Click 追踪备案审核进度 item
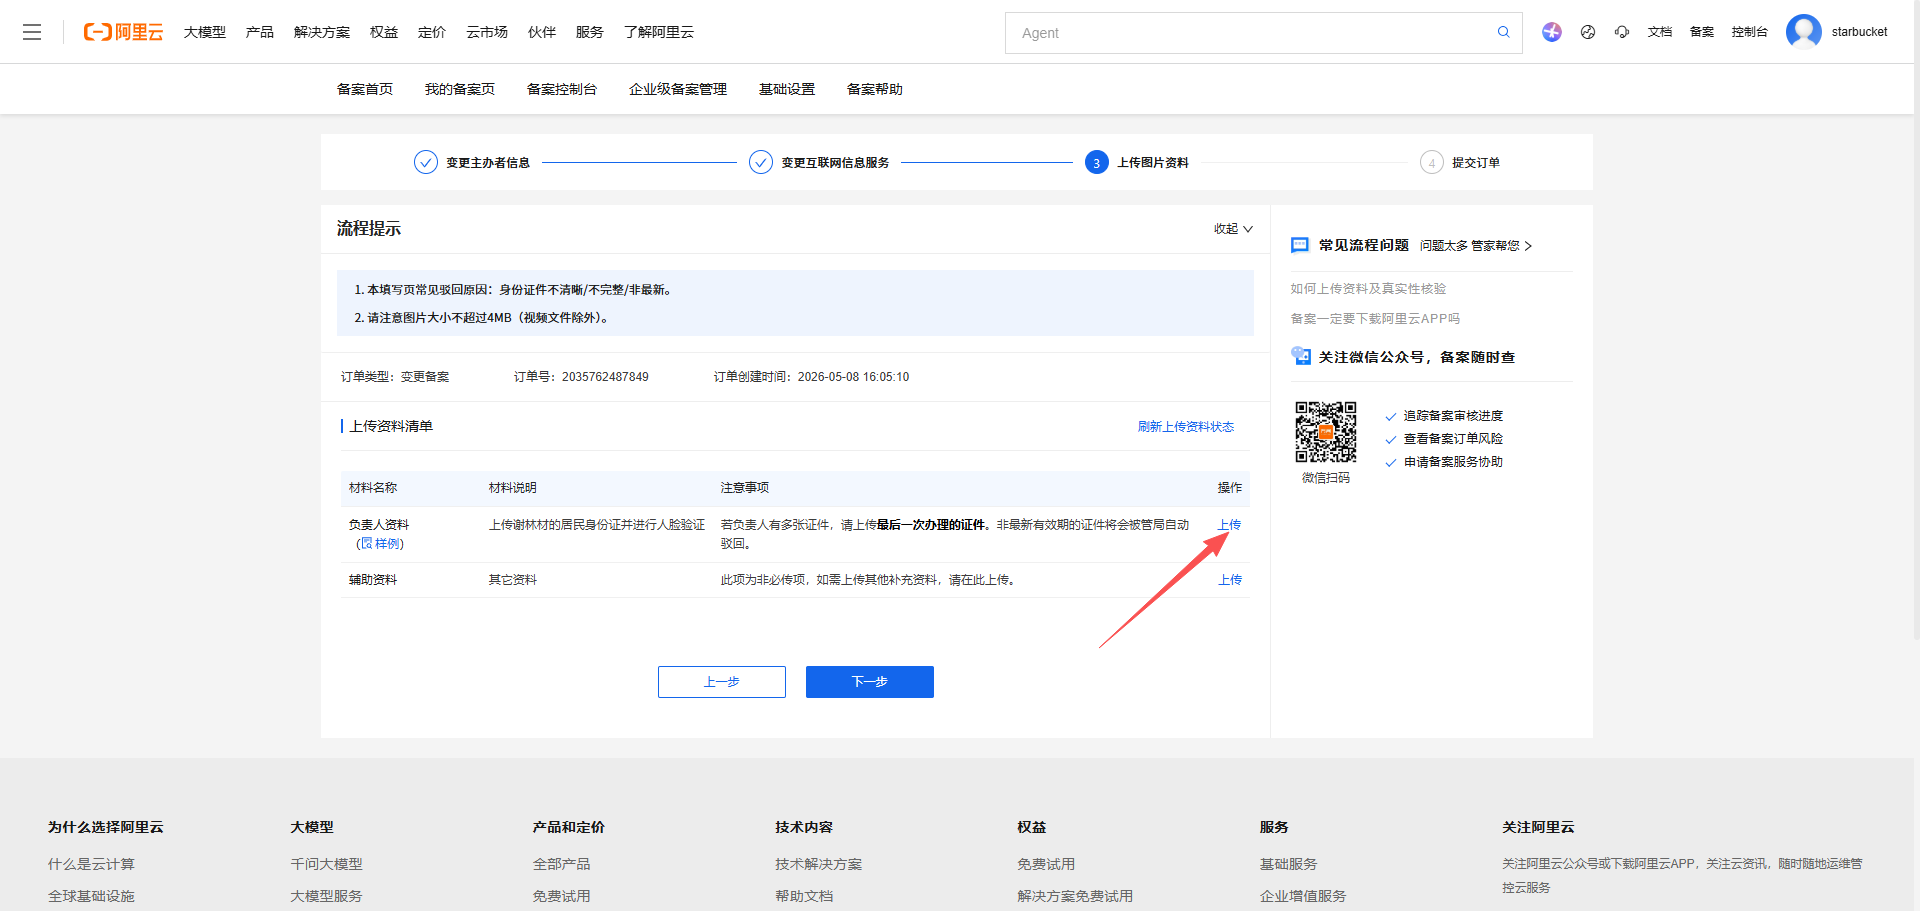This screenshot has width=1920, height=911. [1453, 416]
